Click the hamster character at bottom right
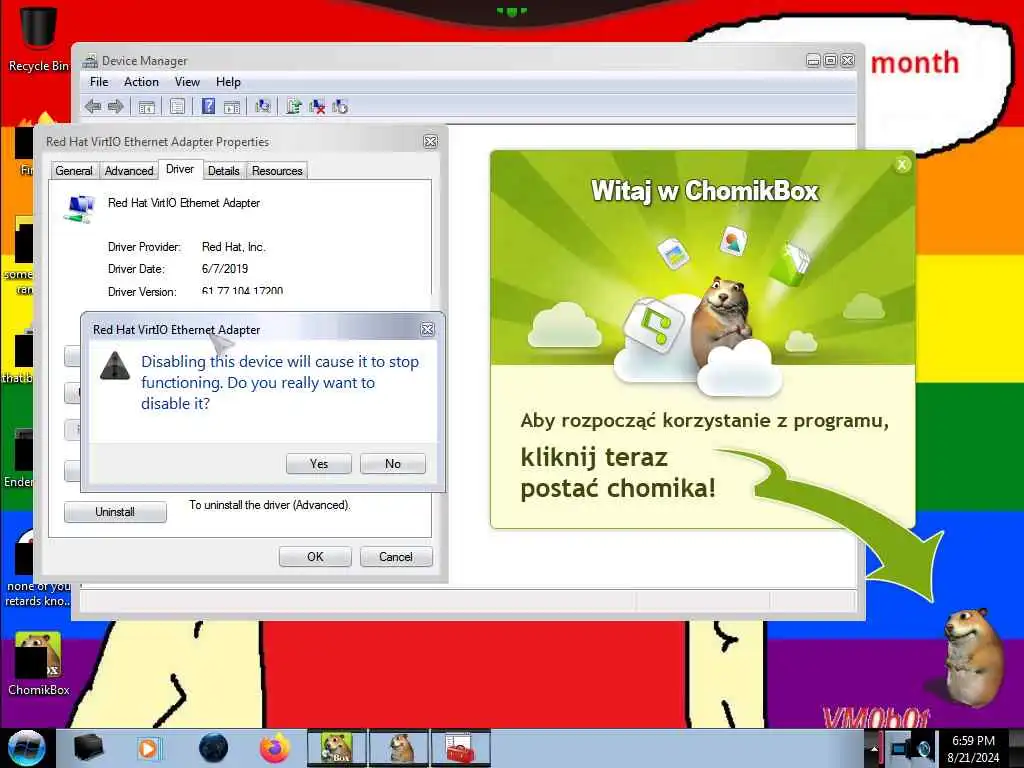1024x768 pixels. 973,658
